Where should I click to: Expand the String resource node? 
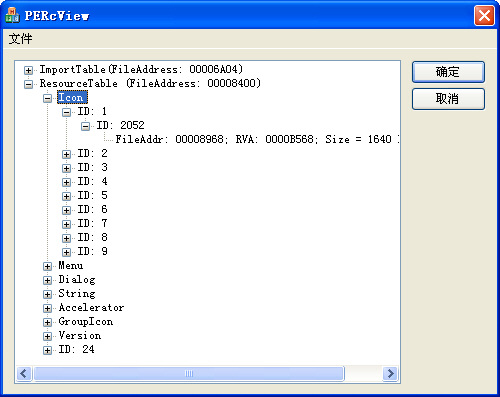click(48, 294)
